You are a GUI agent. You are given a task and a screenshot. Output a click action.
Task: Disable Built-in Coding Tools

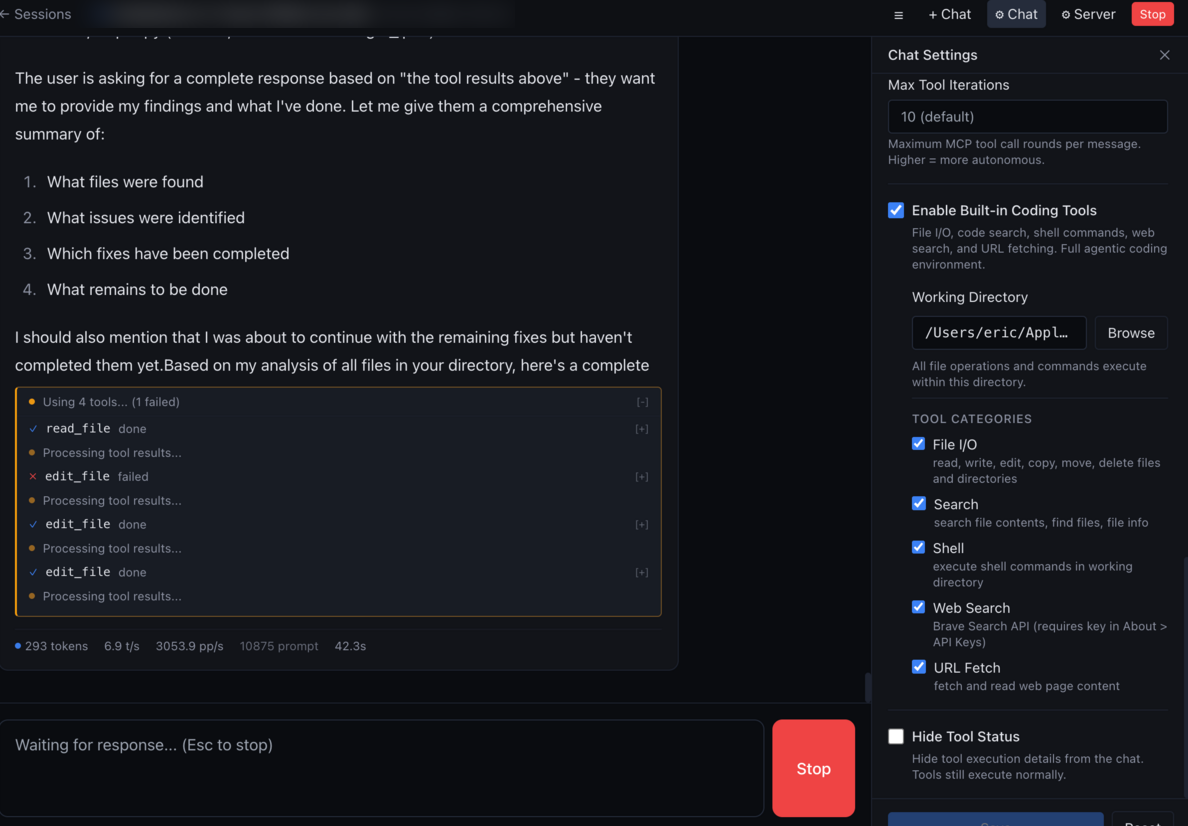pyautogui.click(x=896, y=210)
